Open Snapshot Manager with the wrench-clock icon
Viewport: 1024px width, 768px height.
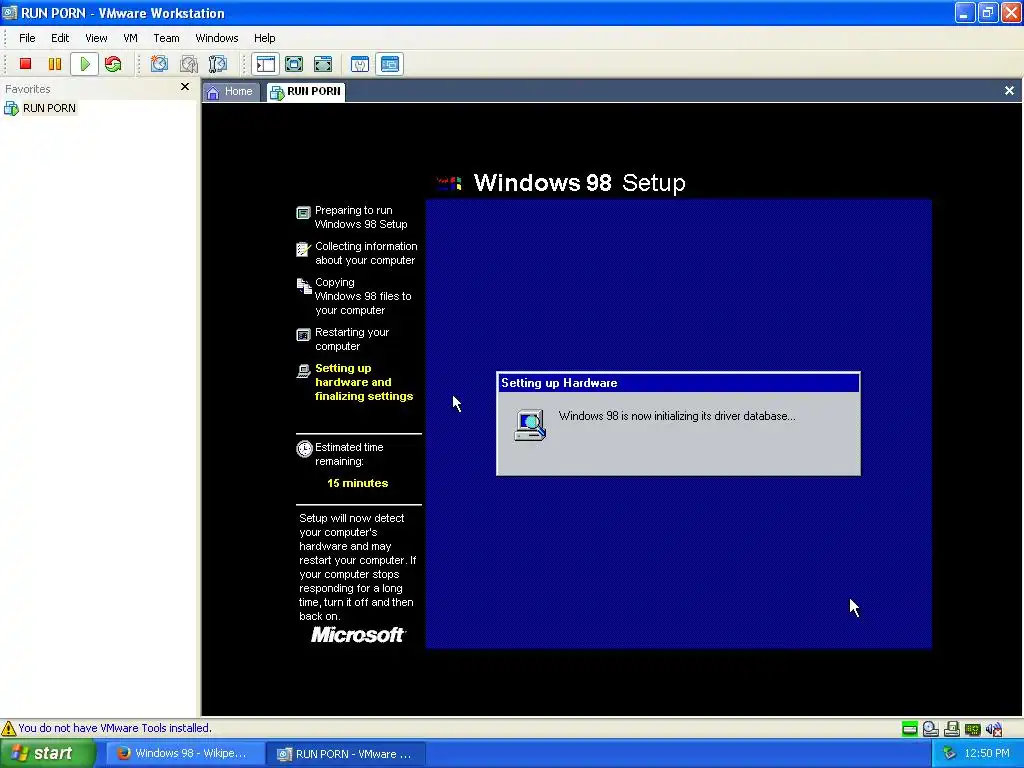(217, 64)
